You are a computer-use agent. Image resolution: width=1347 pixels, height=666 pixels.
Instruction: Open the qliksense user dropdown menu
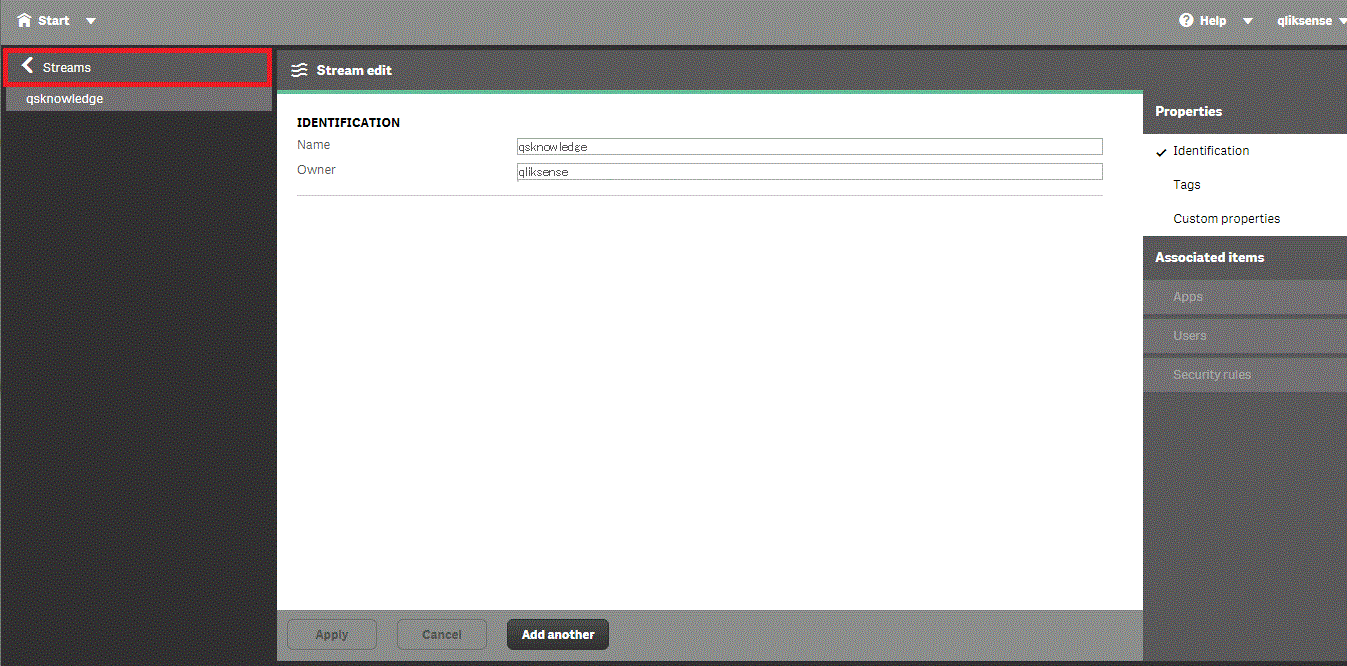(1310, 21)
